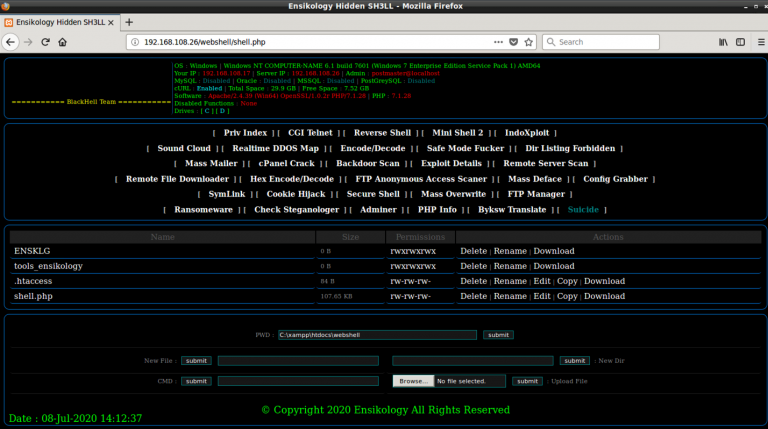The width and height of the screenshot is (768, 429).
Task: Click Download link for shell.php
Action: [x=604, y=296]
